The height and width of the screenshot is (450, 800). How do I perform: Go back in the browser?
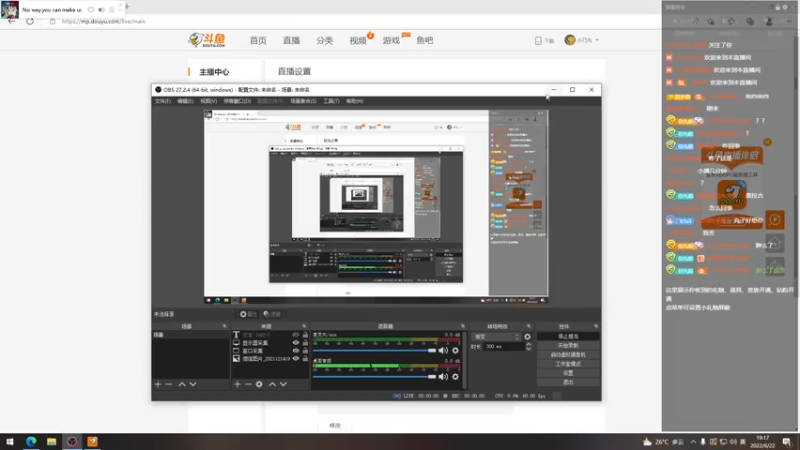pos(11,21)
